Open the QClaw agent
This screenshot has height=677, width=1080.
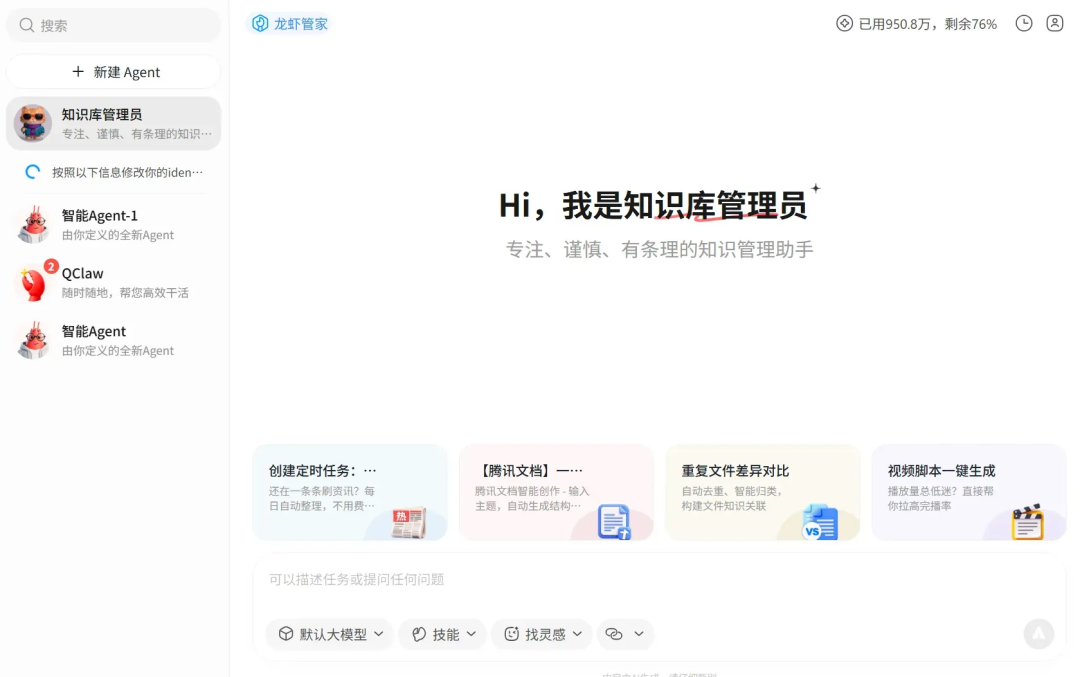[x=114, y=282]
